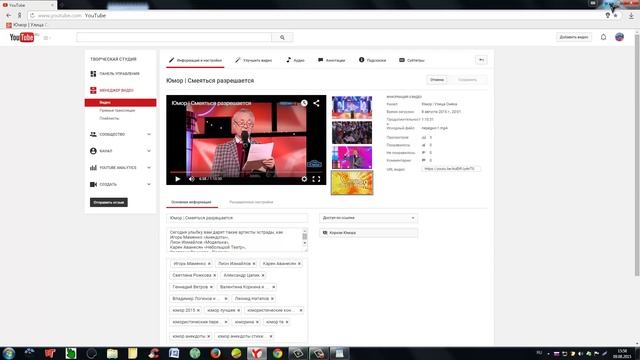The width and height of the screenshot is (640, 360).
Task: Enter fullscreen in video player
Action: tap(316, 179)
